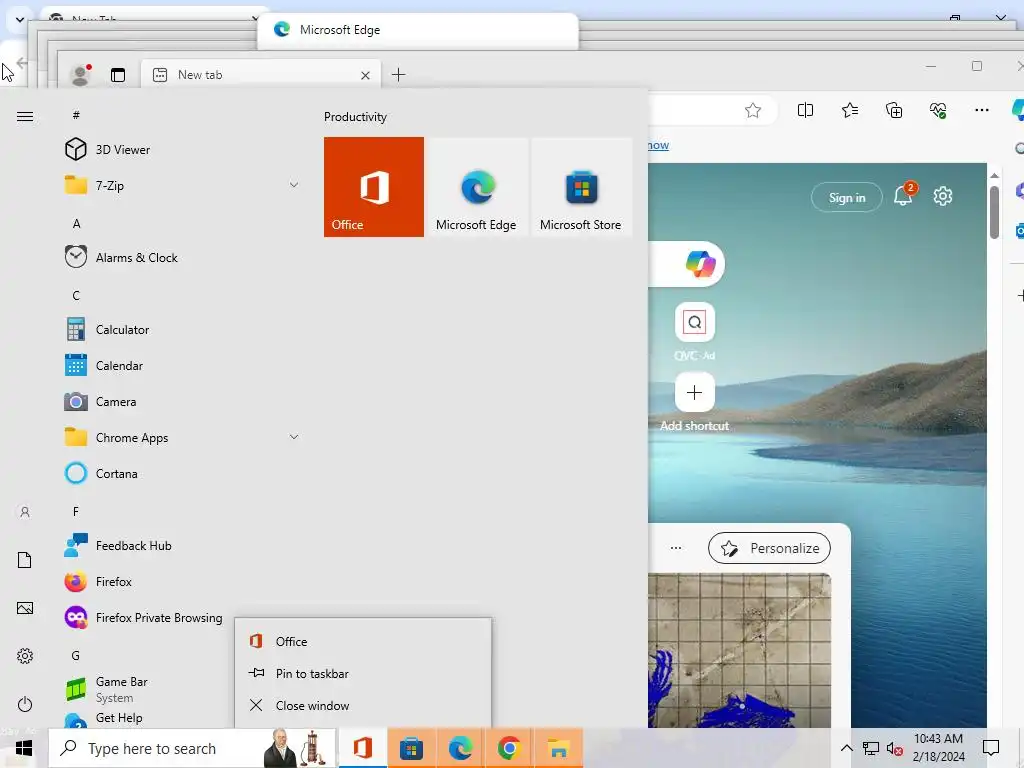Click the Microsoft Edge tile
This screenshot has height=768, width=1024.
tap(476, 187)
